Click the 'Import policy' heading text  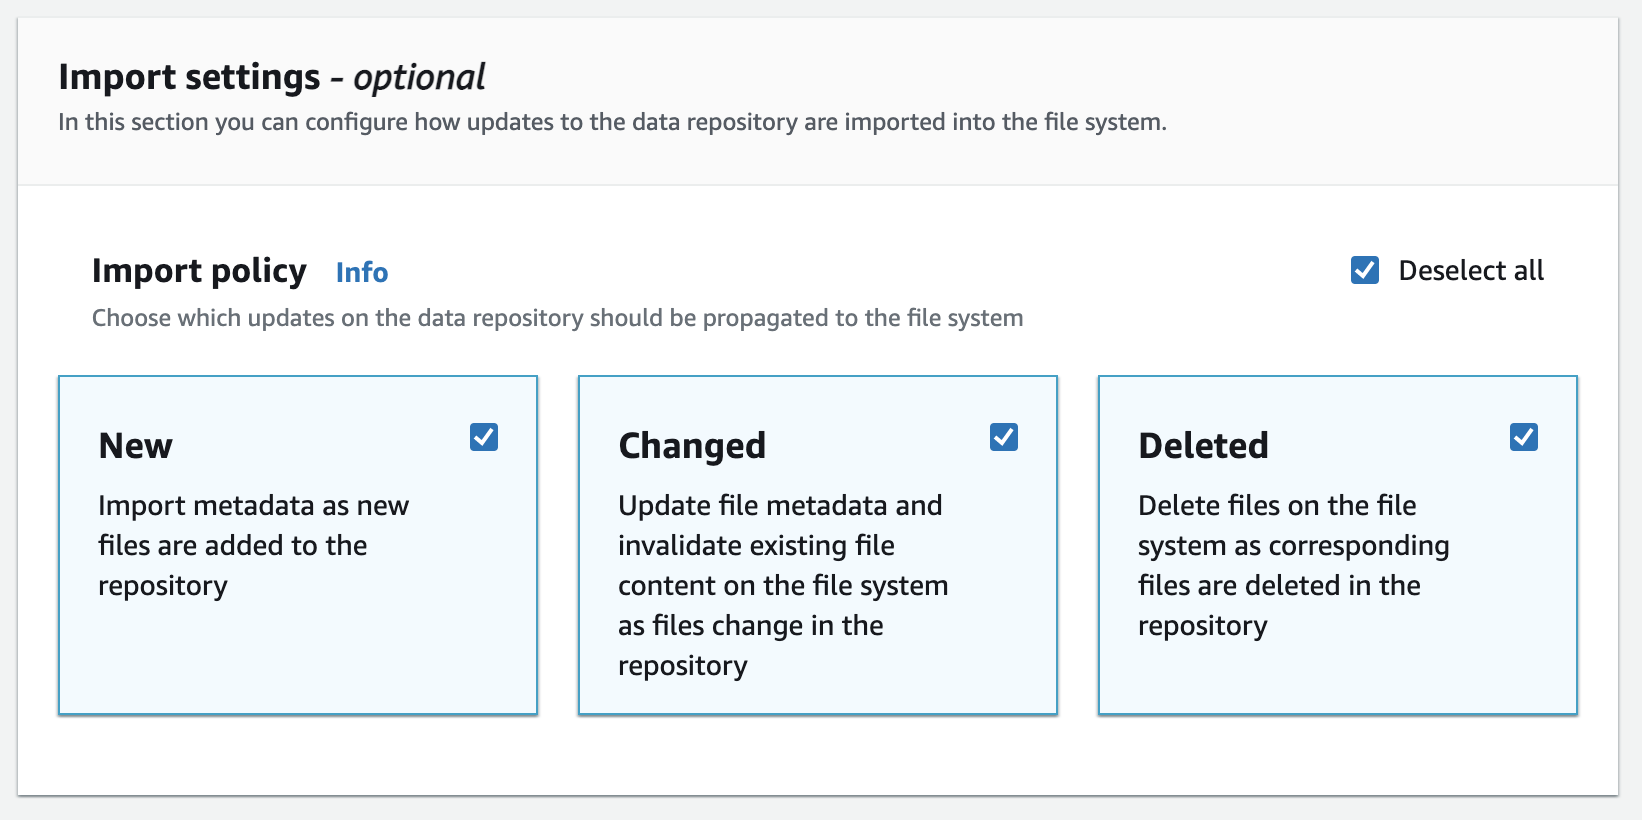[199, 271]
